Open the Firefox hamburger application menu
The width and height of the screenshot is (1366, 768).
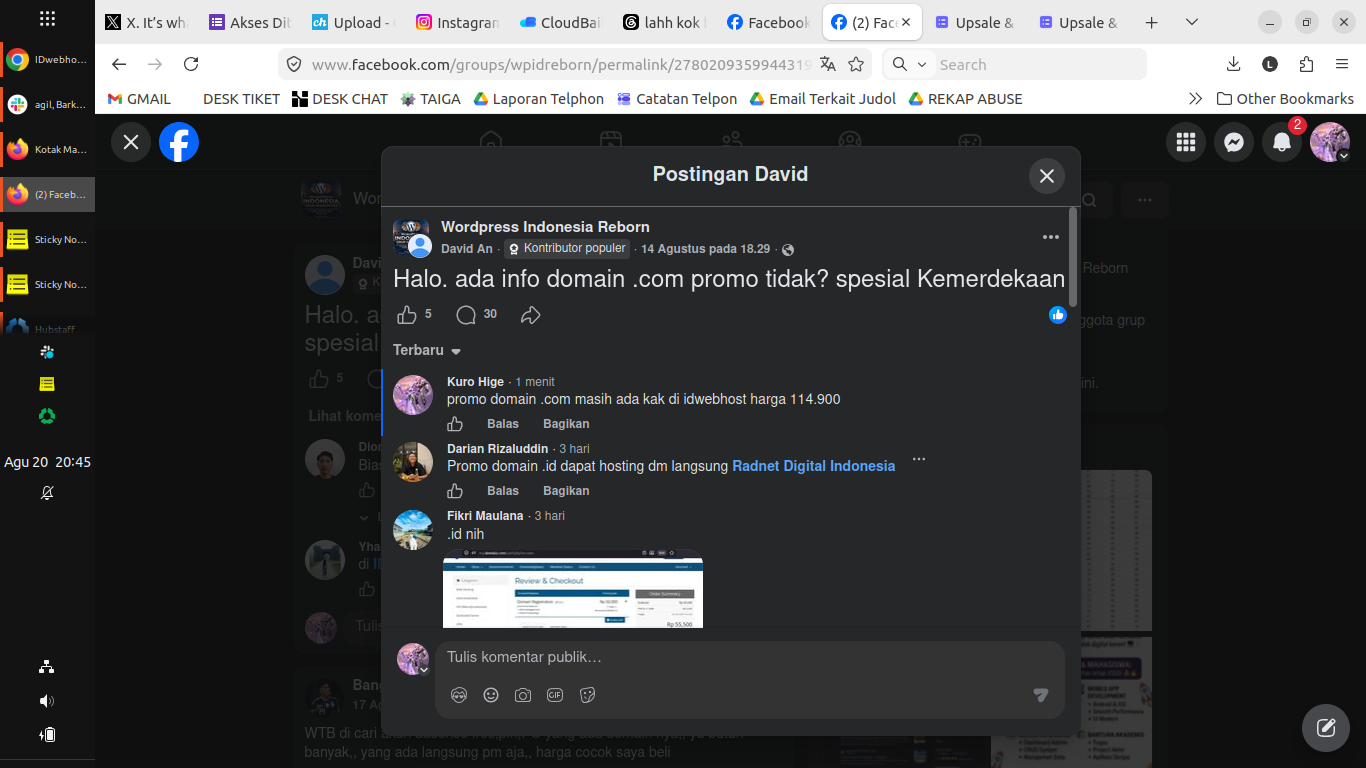point(1342,64)
